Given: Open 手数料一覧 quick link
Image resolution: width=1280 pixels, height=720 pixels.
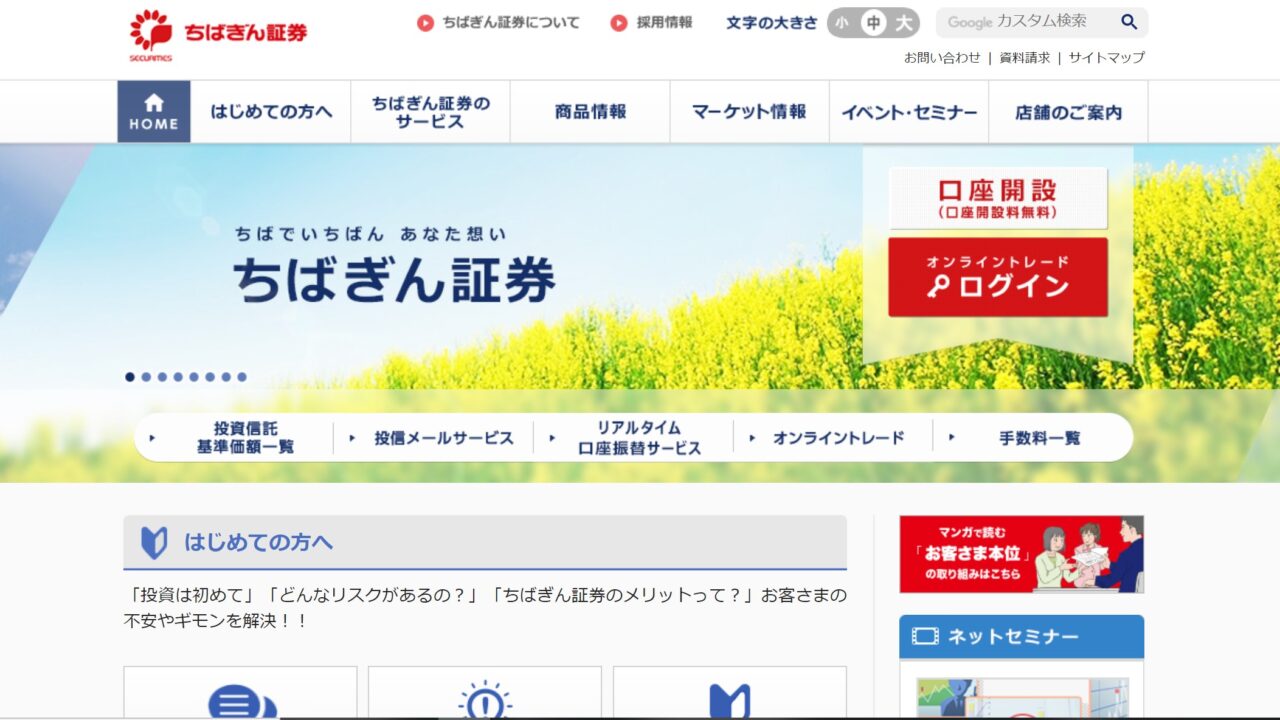Looking at the screenshot, I should coord(1039,438).
